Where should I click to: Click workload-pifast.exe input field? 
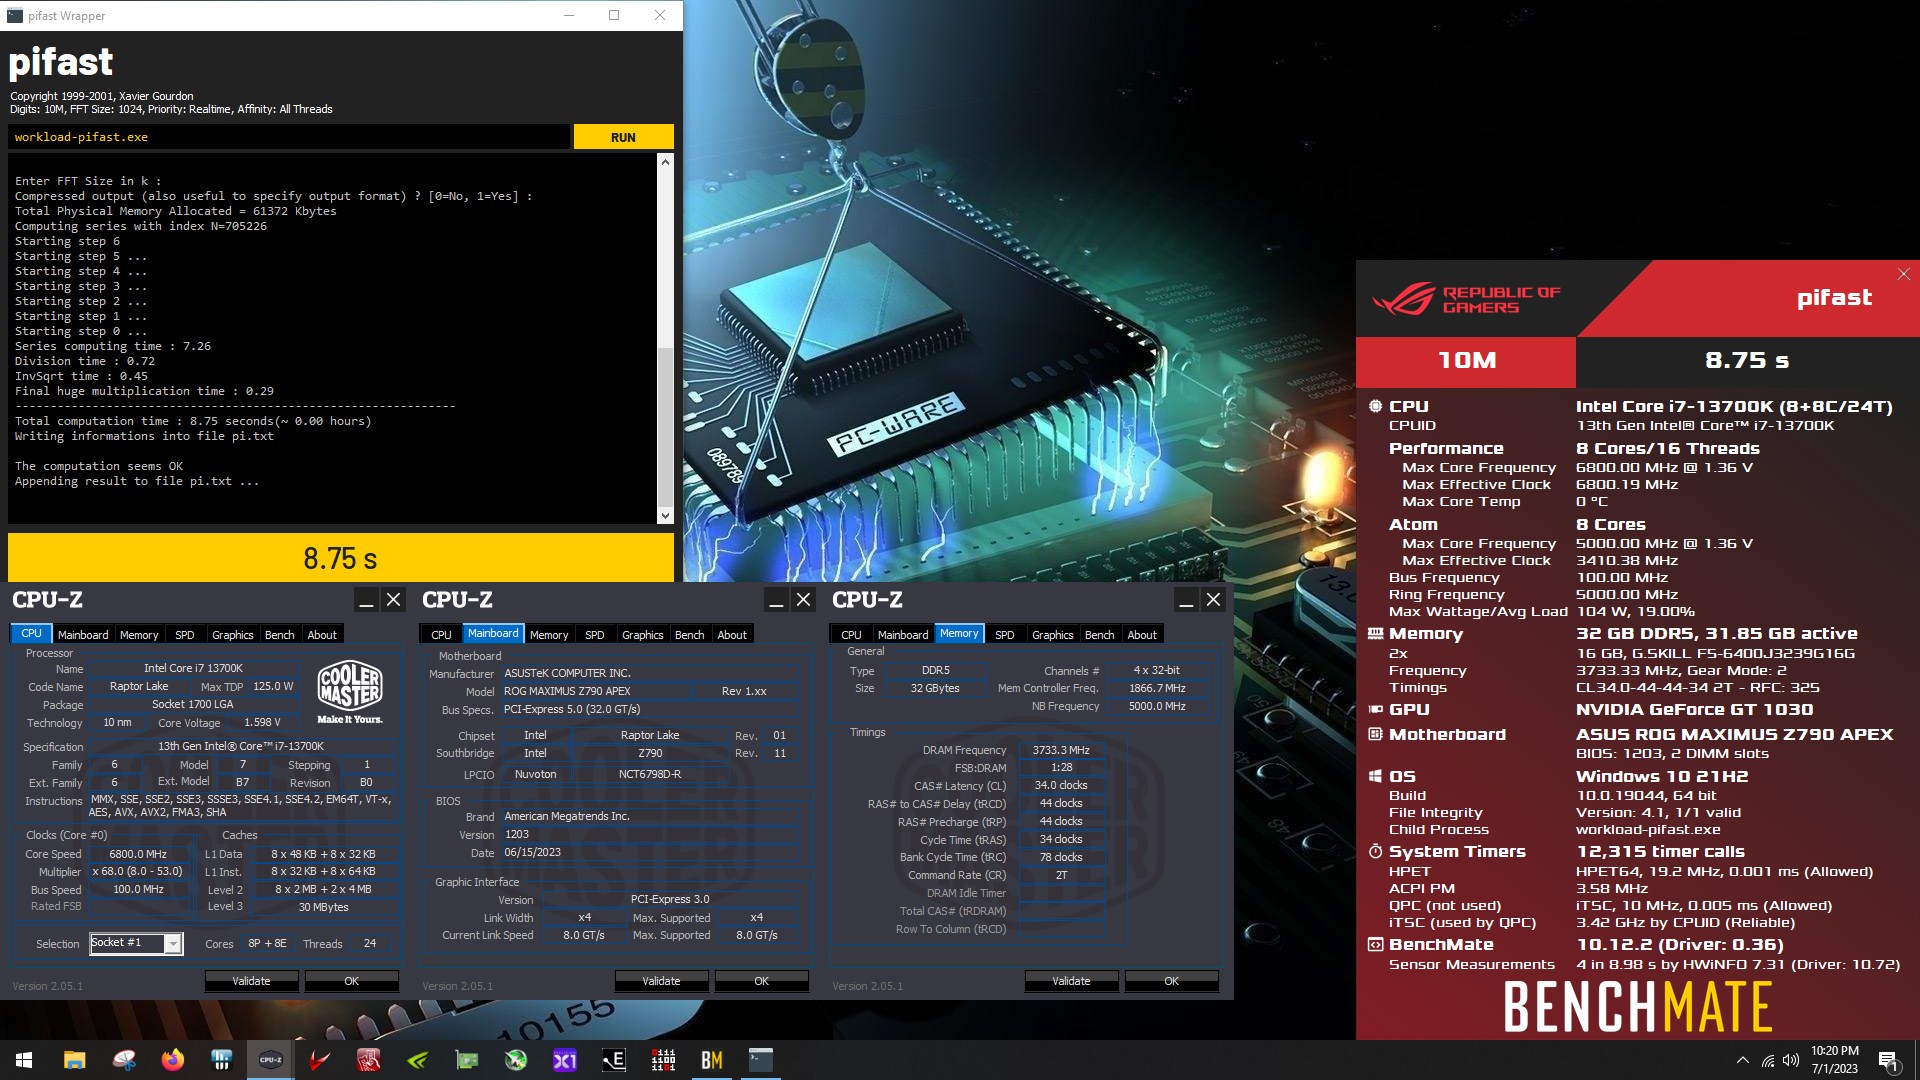point(289,137)
